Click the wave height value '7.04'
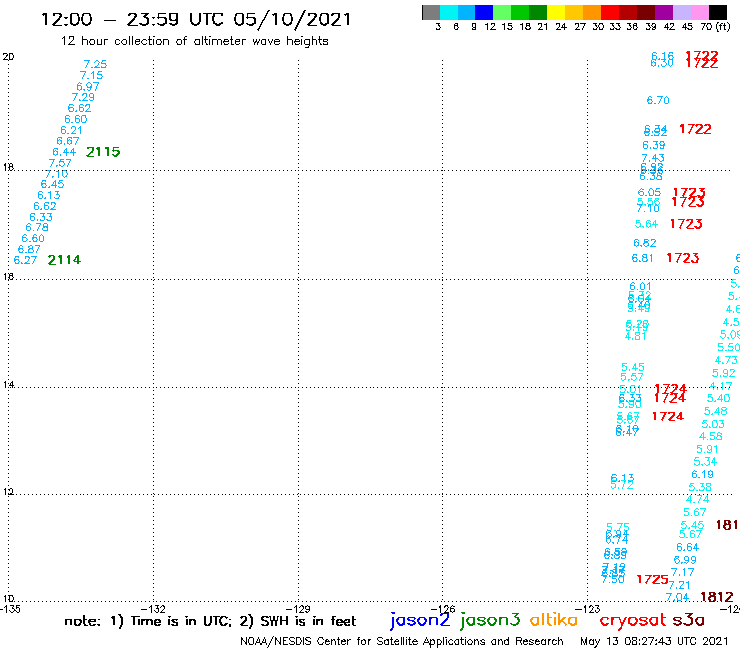This screenshot has height=650, width=740. 677,597
